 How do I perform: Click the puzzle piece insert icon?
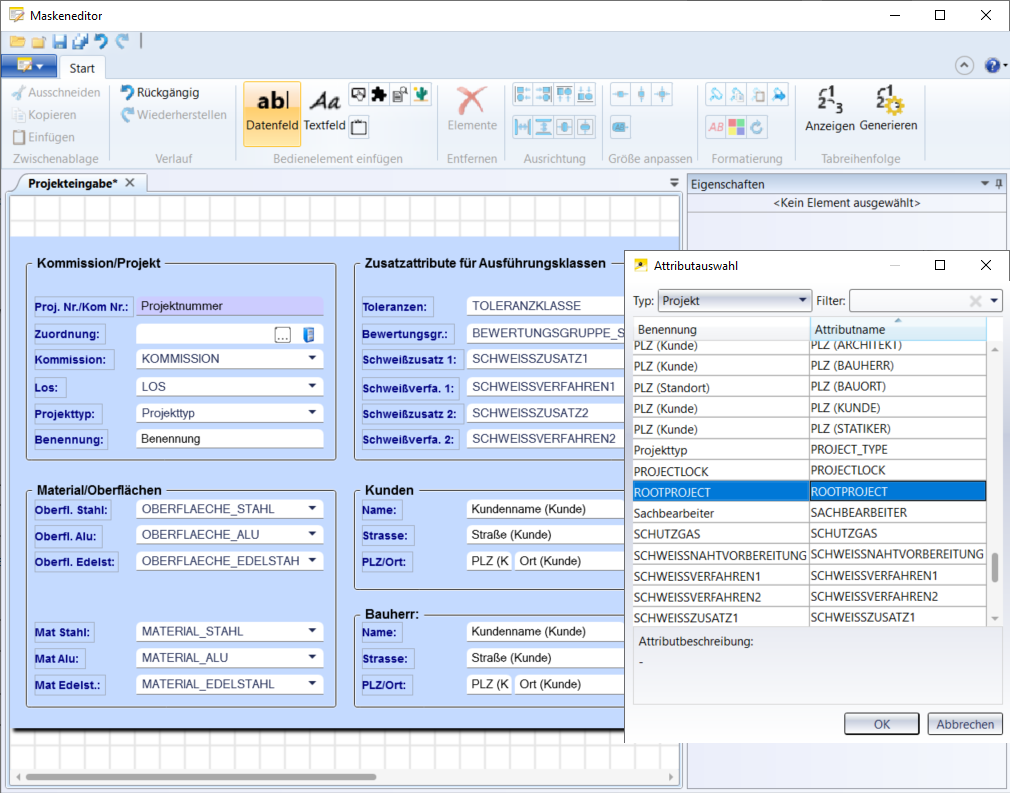tap(379, 95)
